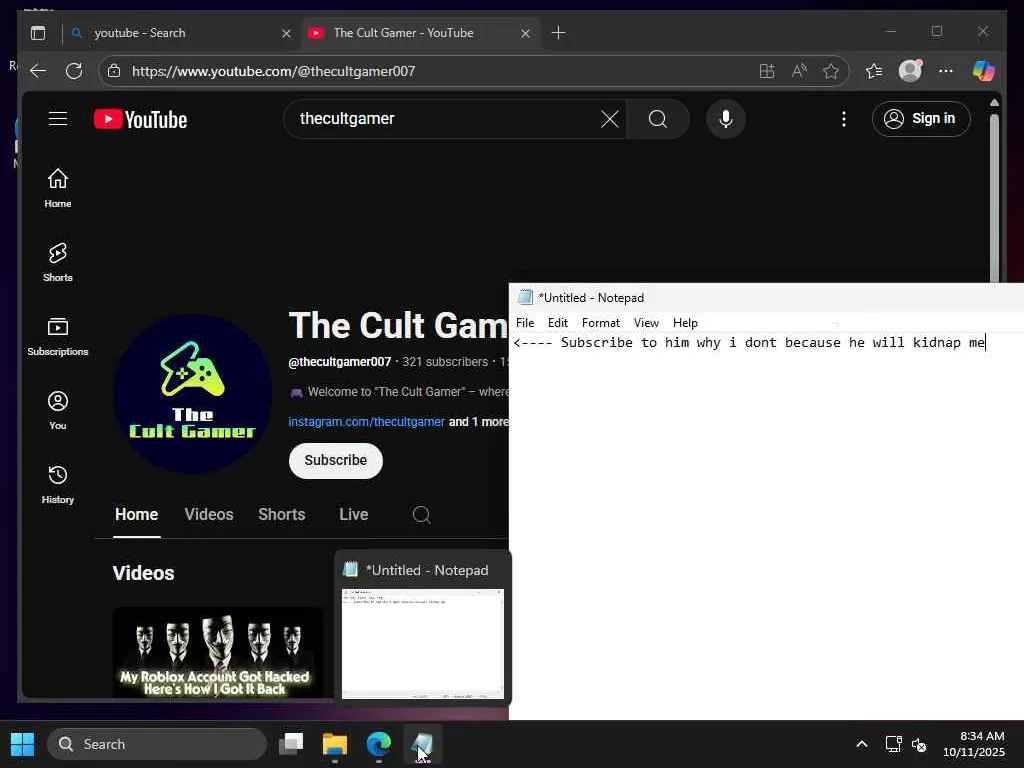Open the @thecultgamer007 channel handle

340,362
